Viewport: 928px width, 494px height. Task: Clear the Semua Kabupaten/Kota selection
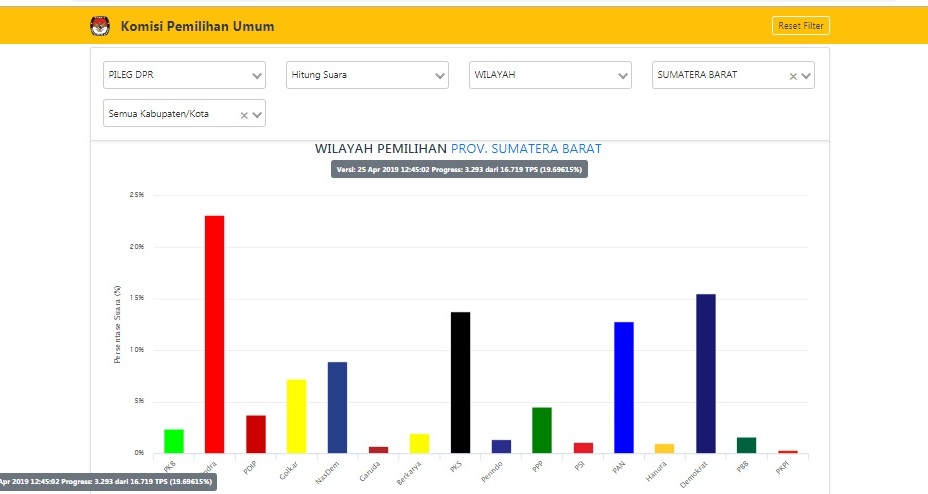point(244,115)
